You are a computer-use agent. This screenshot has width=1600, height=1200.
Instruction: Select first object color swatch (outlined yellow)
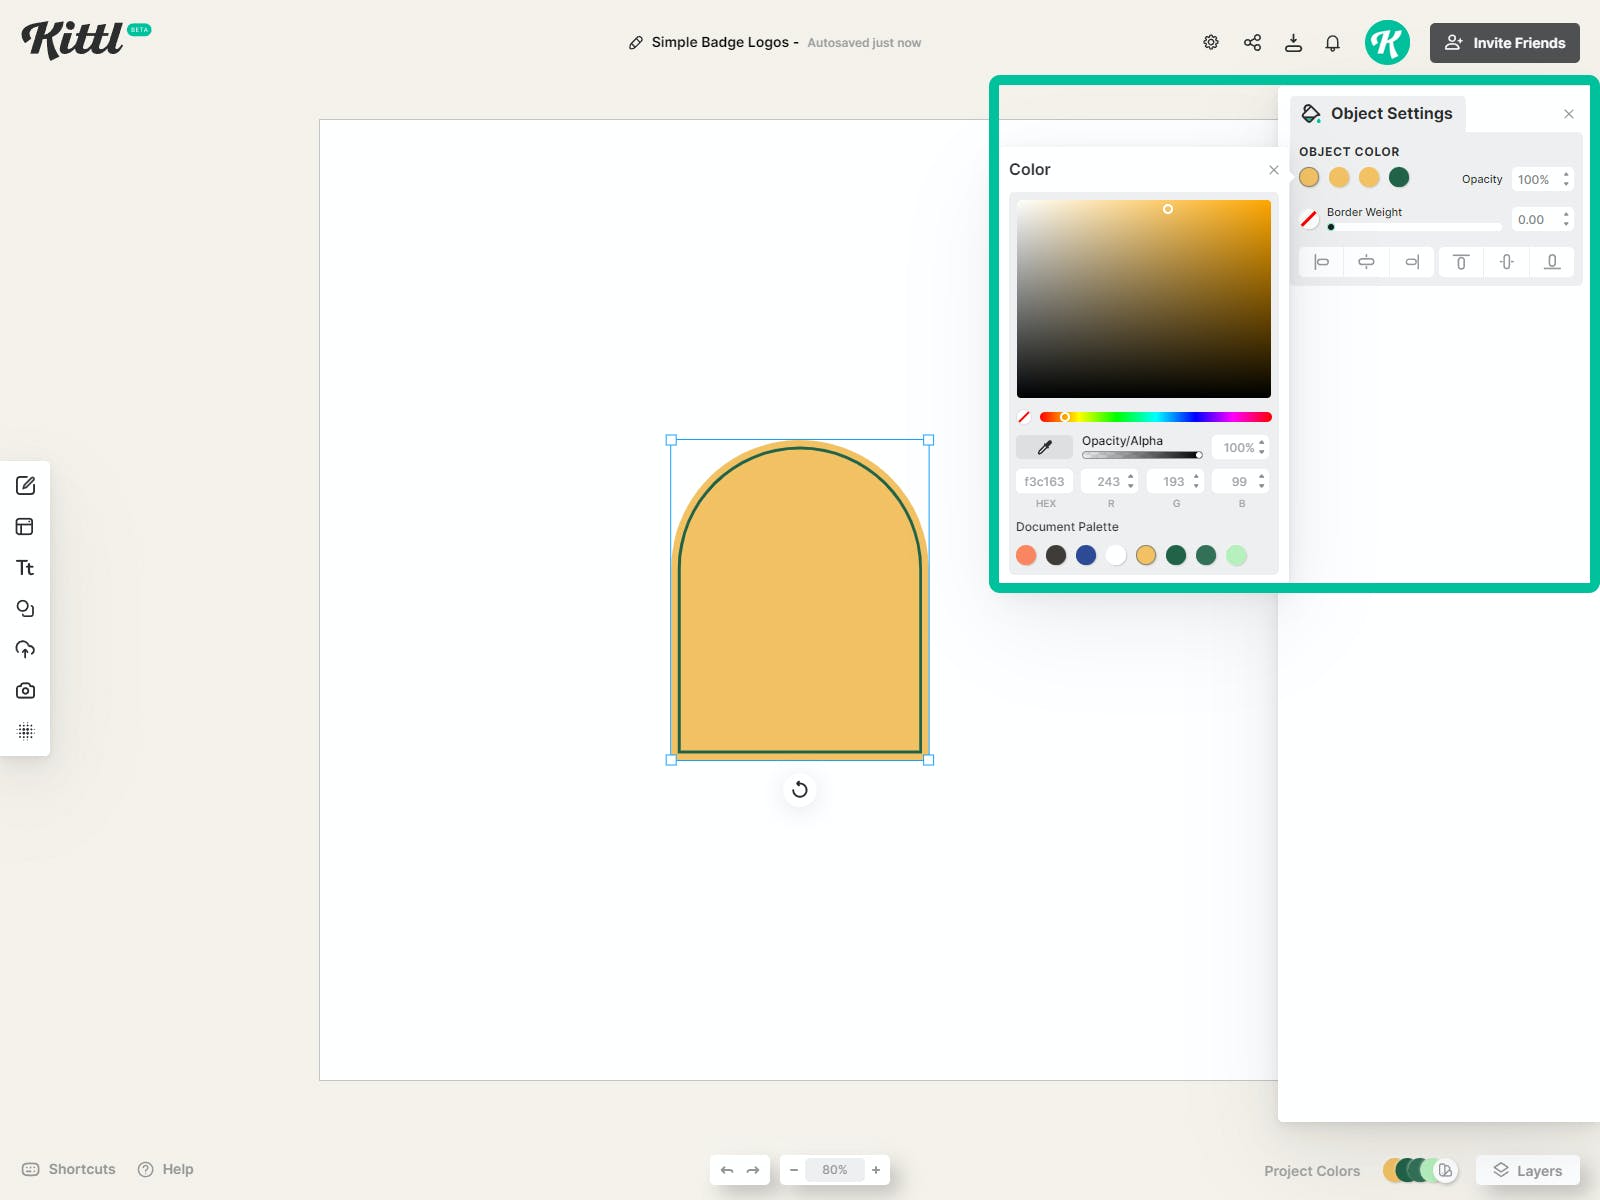tap(1309, 177)
